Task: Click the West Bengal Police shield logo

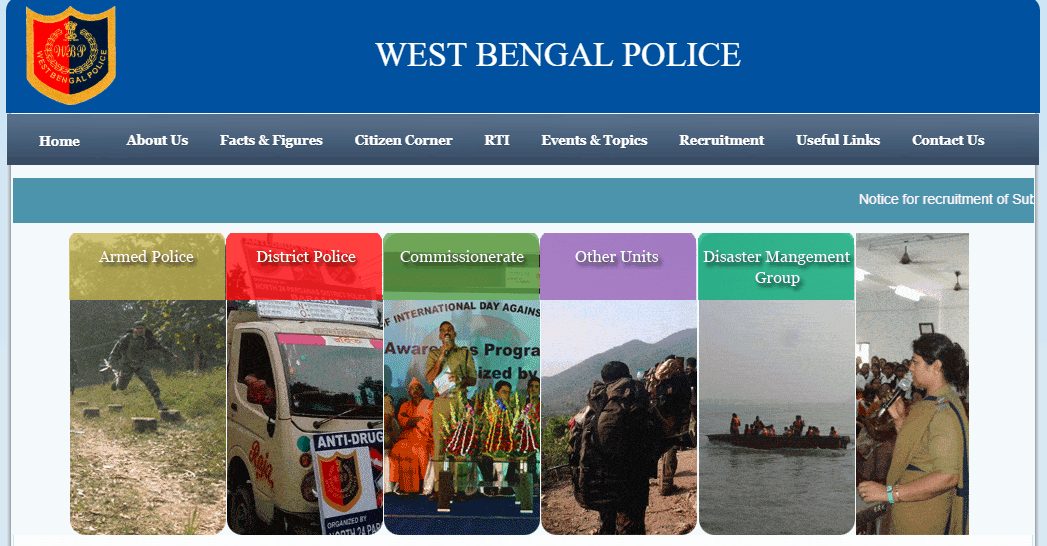Action: tap(70, 55)
